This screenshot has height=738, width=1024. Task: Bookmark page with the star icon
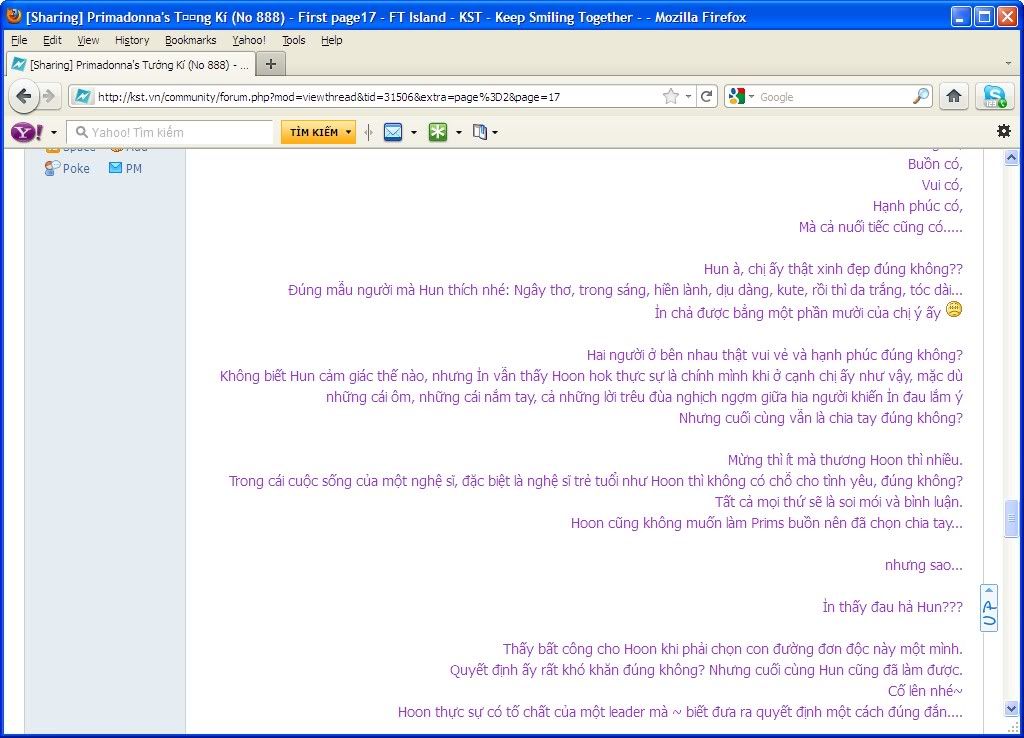[671, 97]
